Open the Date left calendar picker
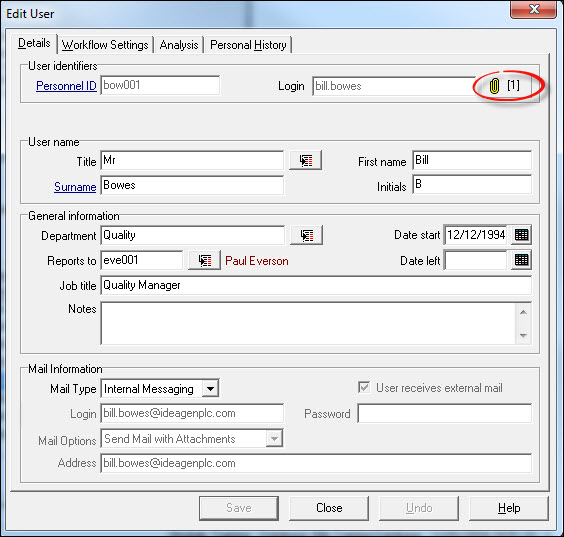Screen dimensions: 564x537 pos(522,260)
